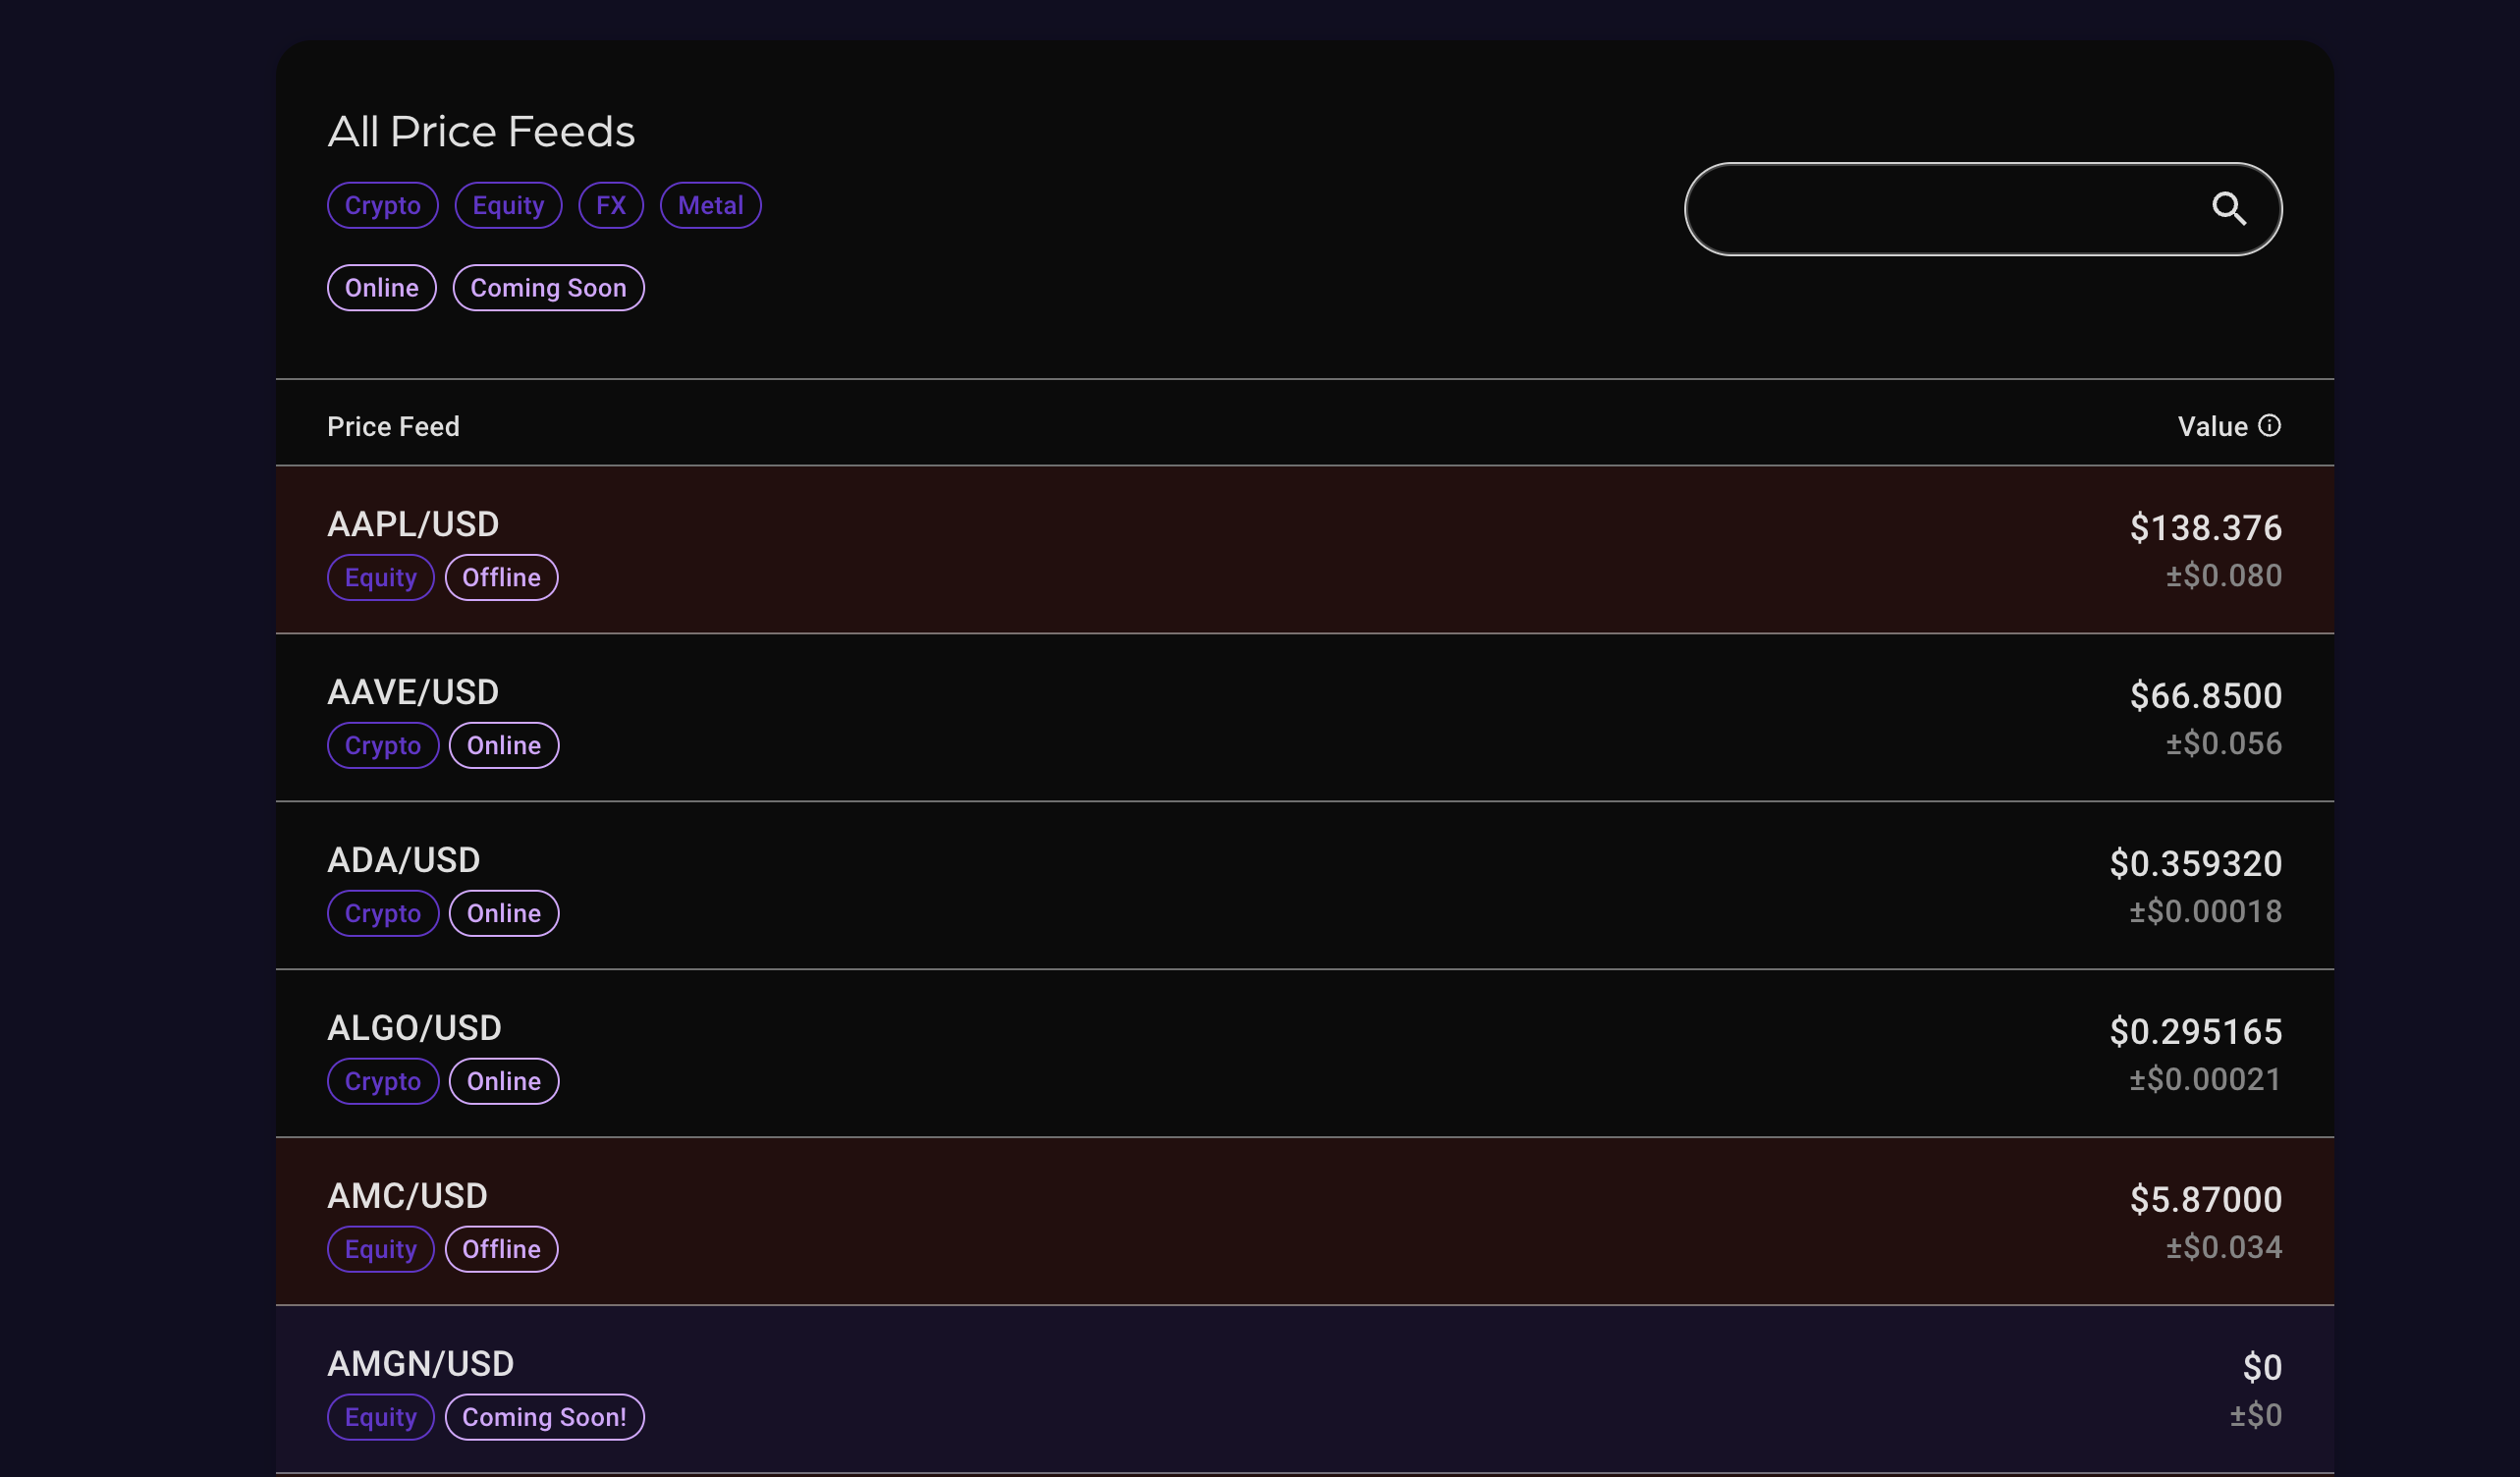Viewport: 2520px width, 1477px height.
Task: Toggle the Coming Soon status filter
Action: 548,288
